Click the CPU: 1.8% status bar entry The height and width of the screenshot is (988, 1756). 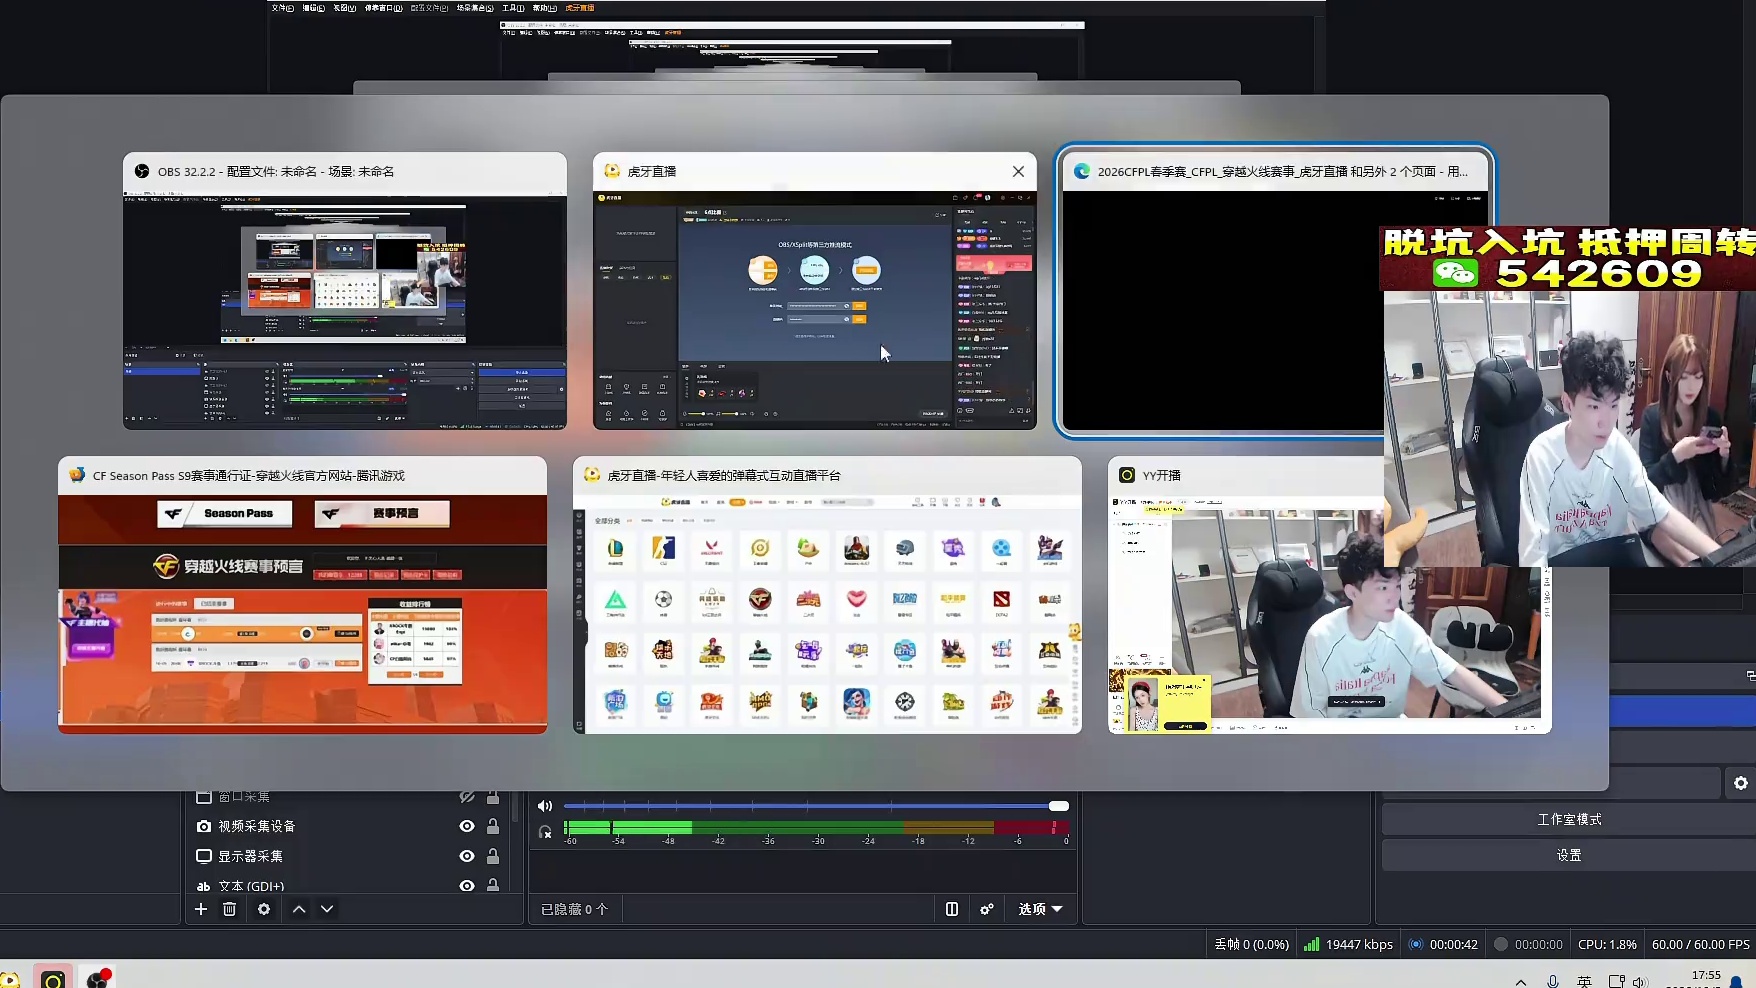[x=1607, y=944]
